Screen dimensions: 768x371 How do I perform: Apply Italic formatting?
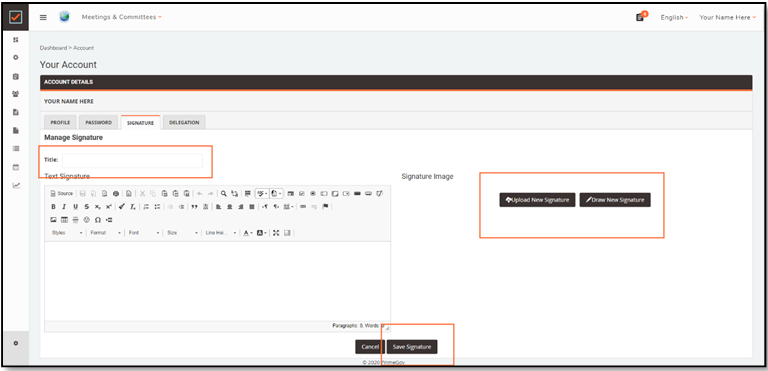(x=64, y=207)
